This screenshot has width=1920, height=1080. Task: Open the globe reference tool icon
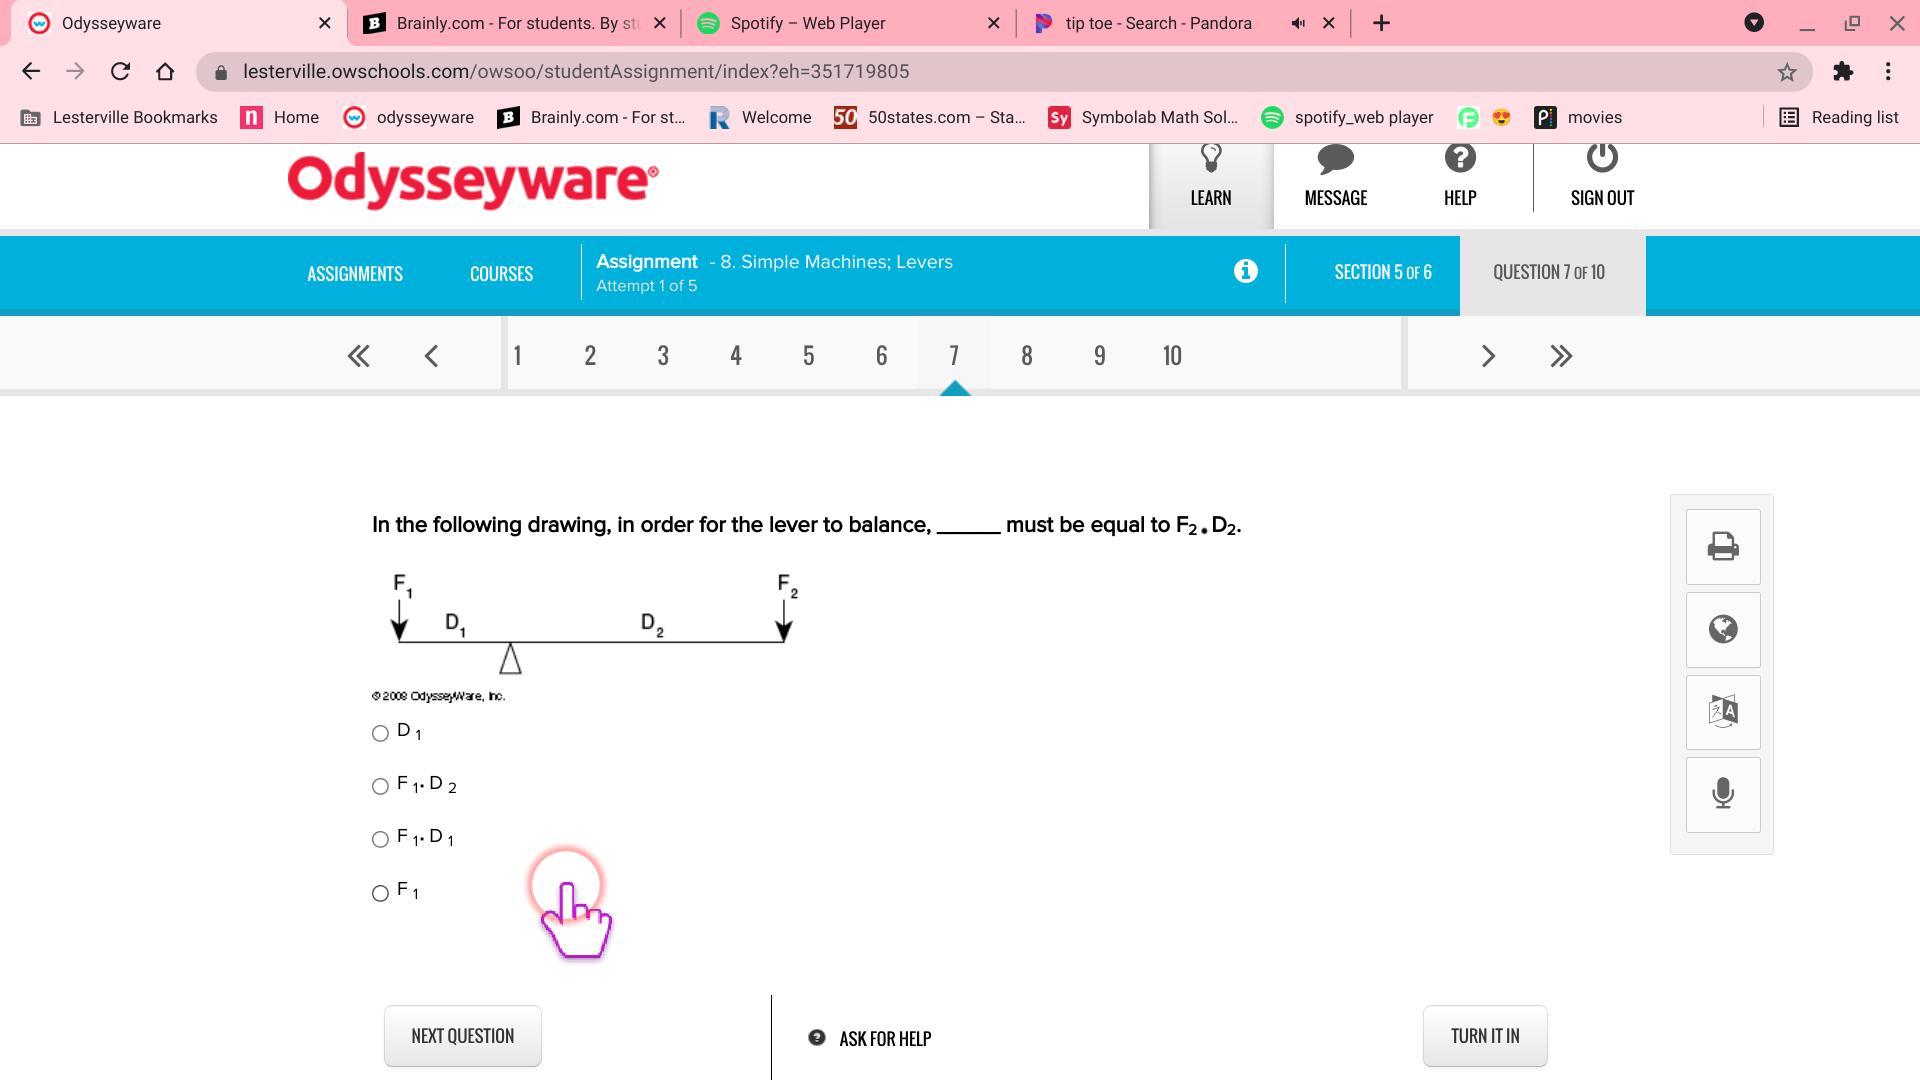click(x=1722, y=629)
